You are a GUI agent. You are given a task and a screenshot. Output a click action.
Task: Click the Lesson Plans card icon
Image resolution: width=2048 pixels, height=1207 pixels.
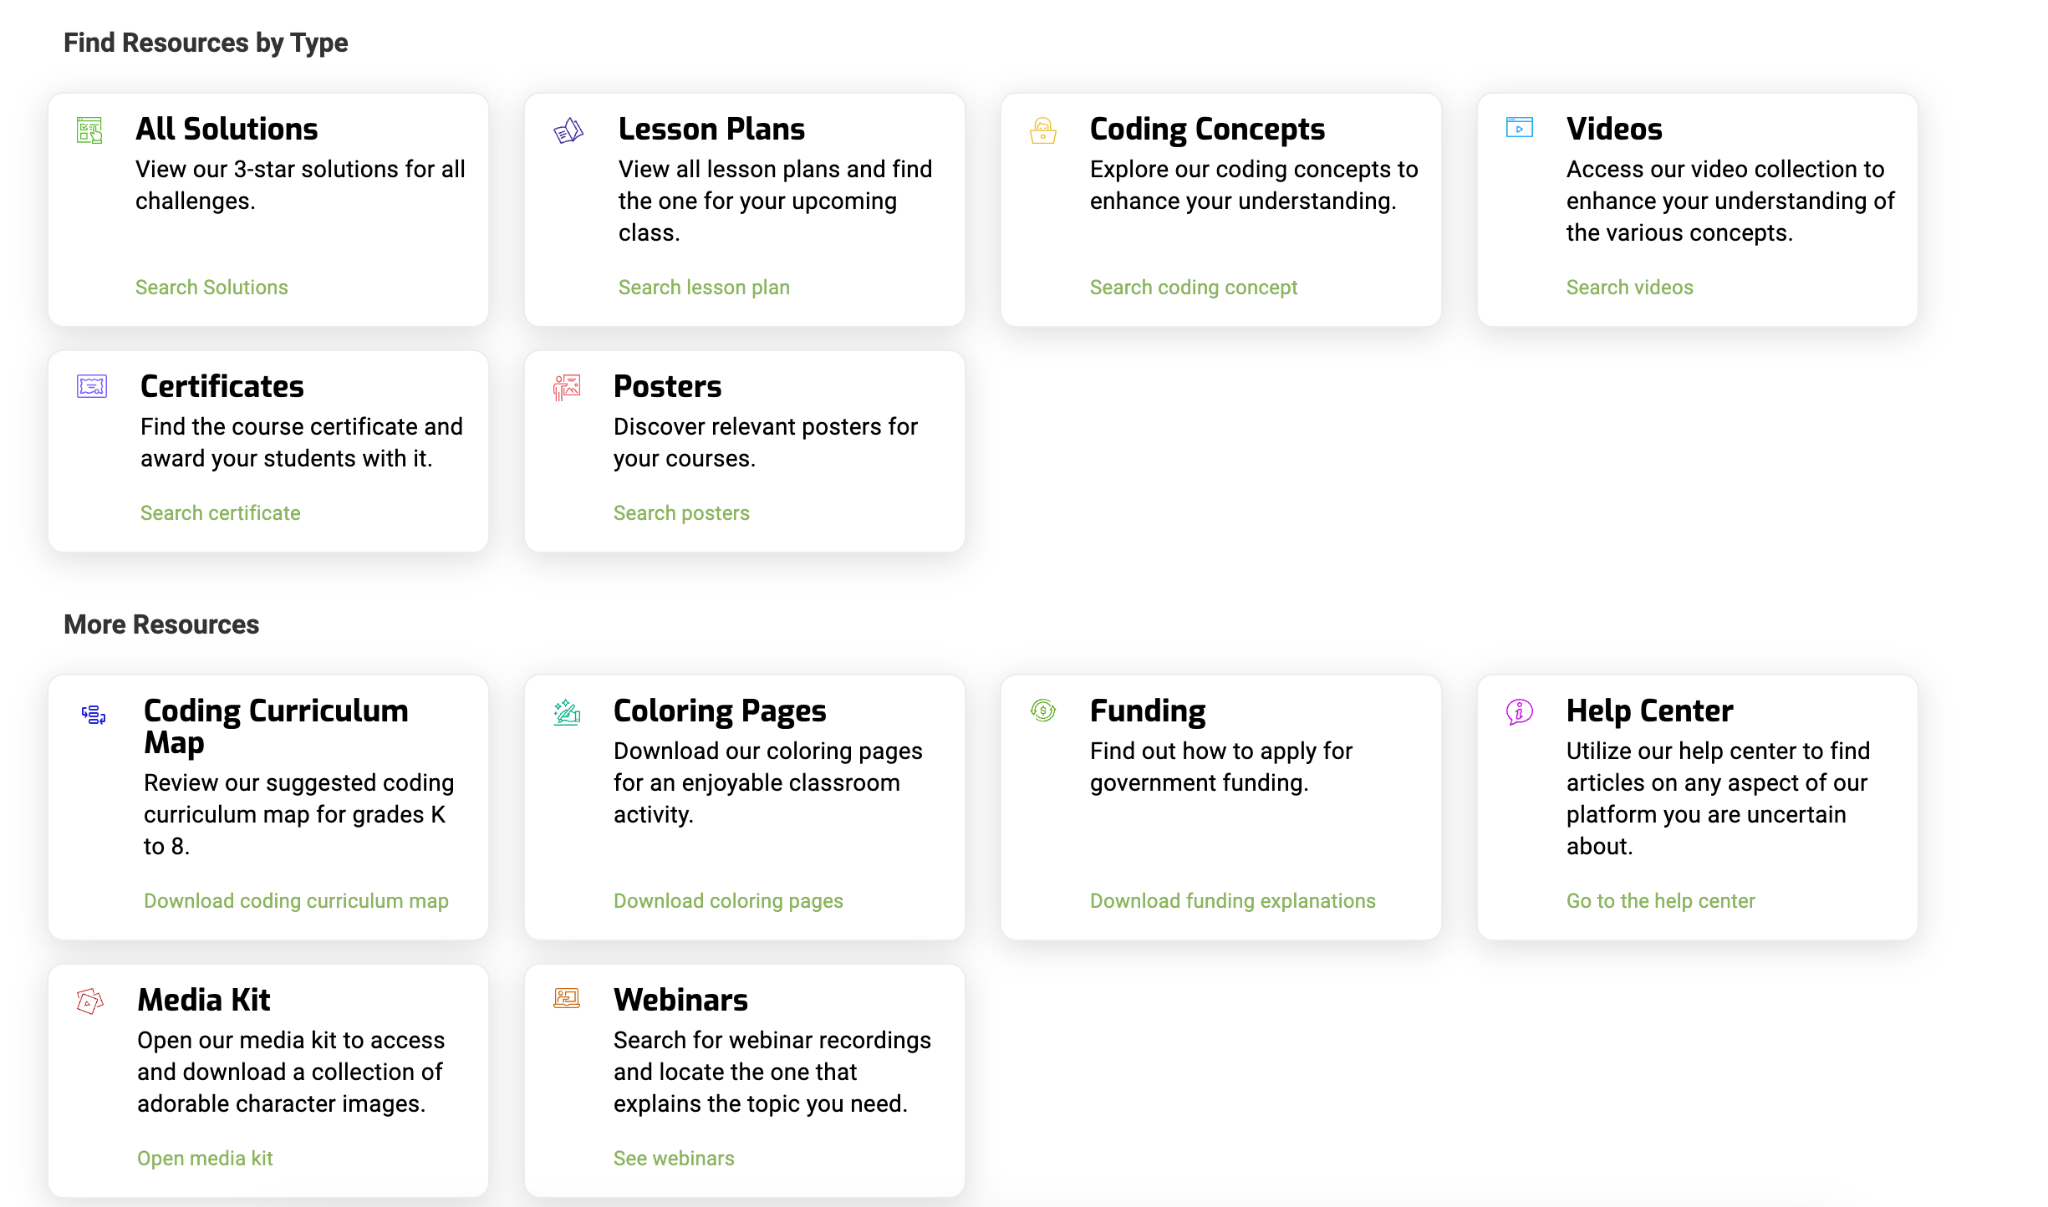coord(568,131)
